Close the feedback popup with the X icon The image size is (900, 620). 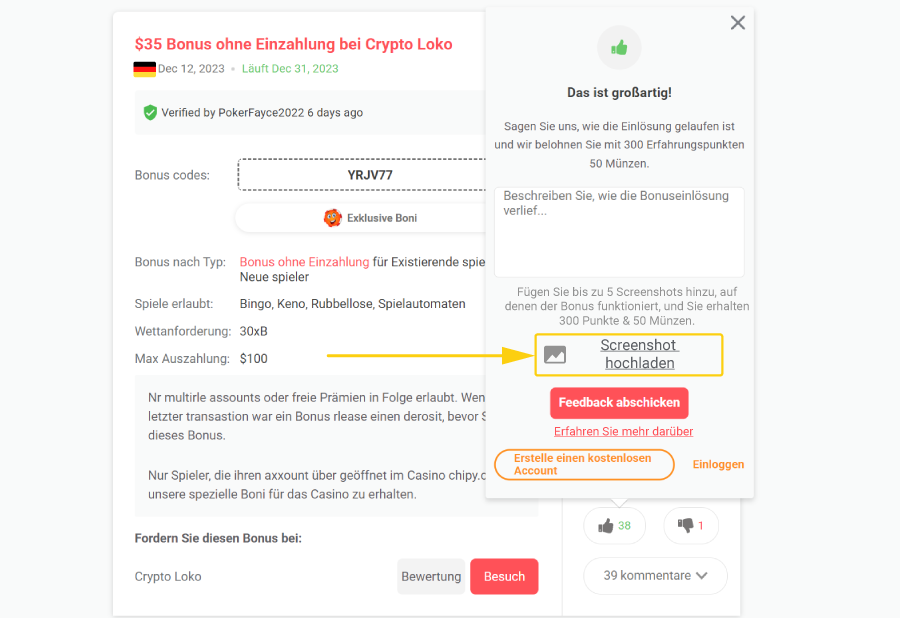[738, 23]
